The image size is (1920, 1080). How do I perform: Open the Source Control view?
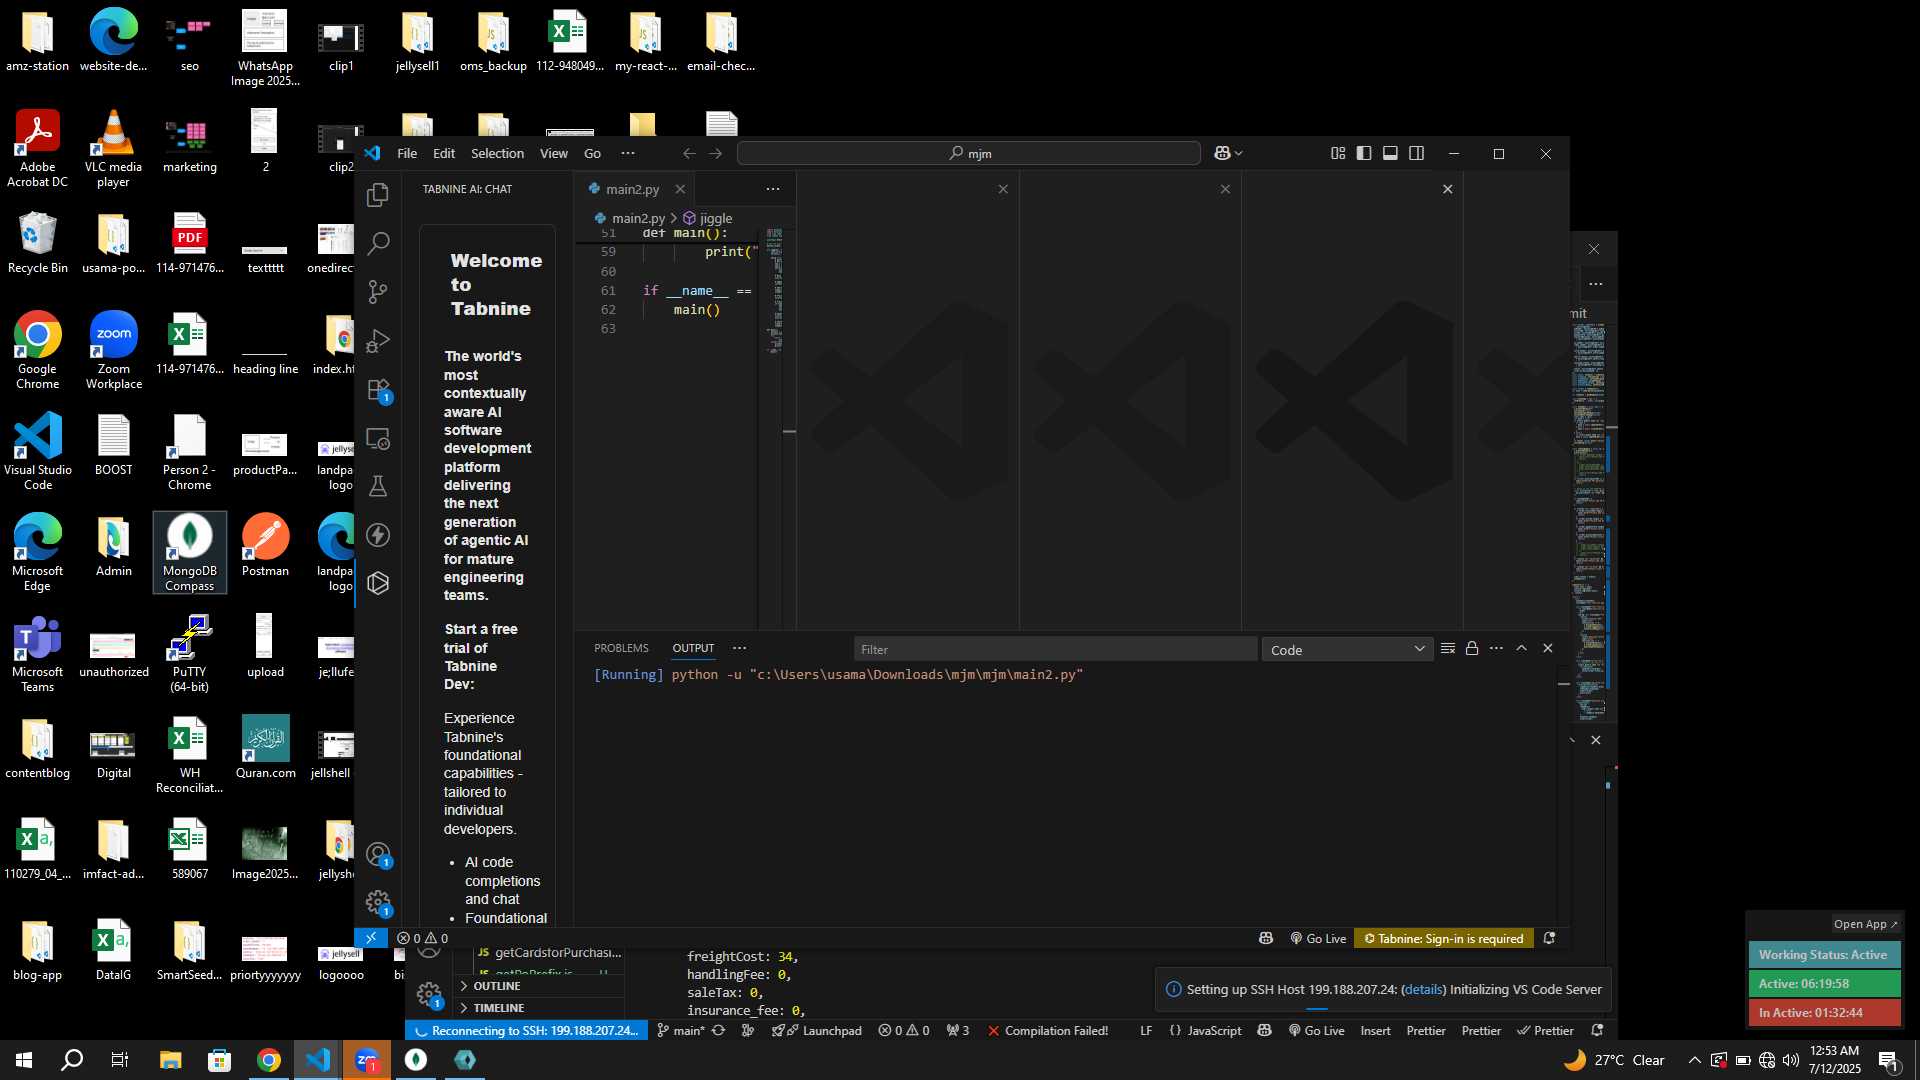point(378,292)
